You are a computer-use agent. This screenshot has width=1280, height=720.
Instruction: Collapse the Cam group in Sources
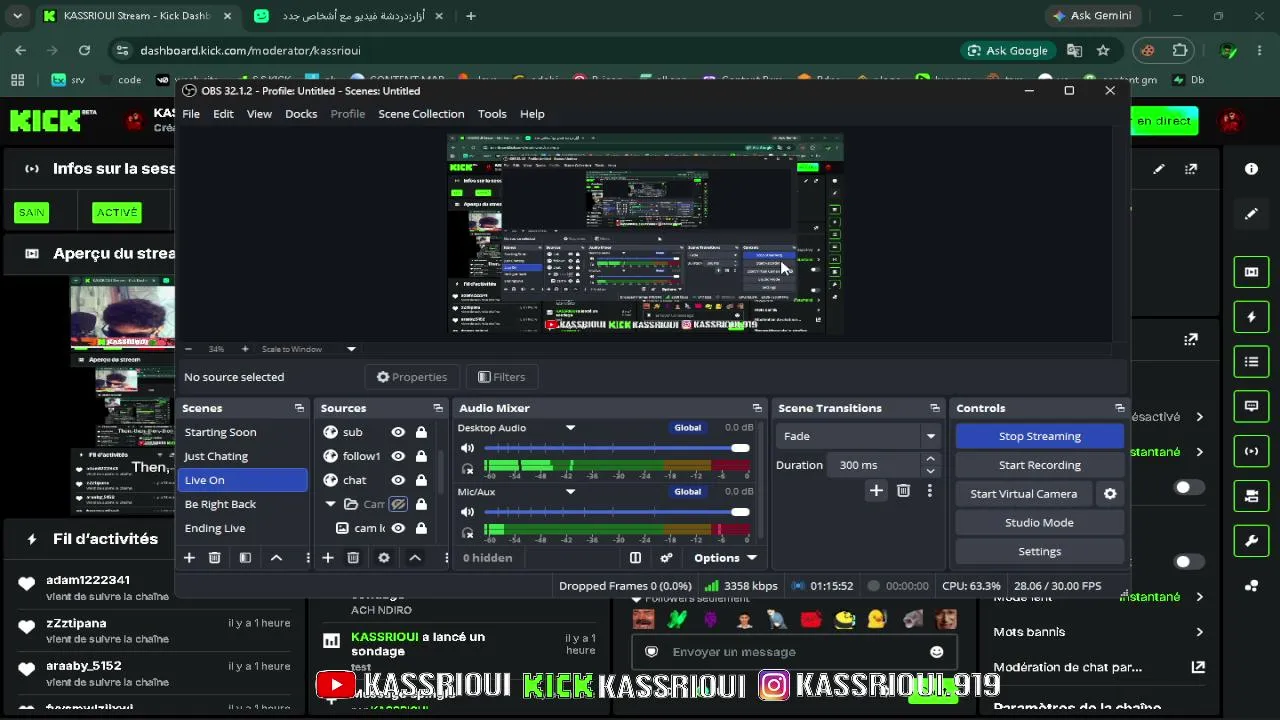point(331,504)
